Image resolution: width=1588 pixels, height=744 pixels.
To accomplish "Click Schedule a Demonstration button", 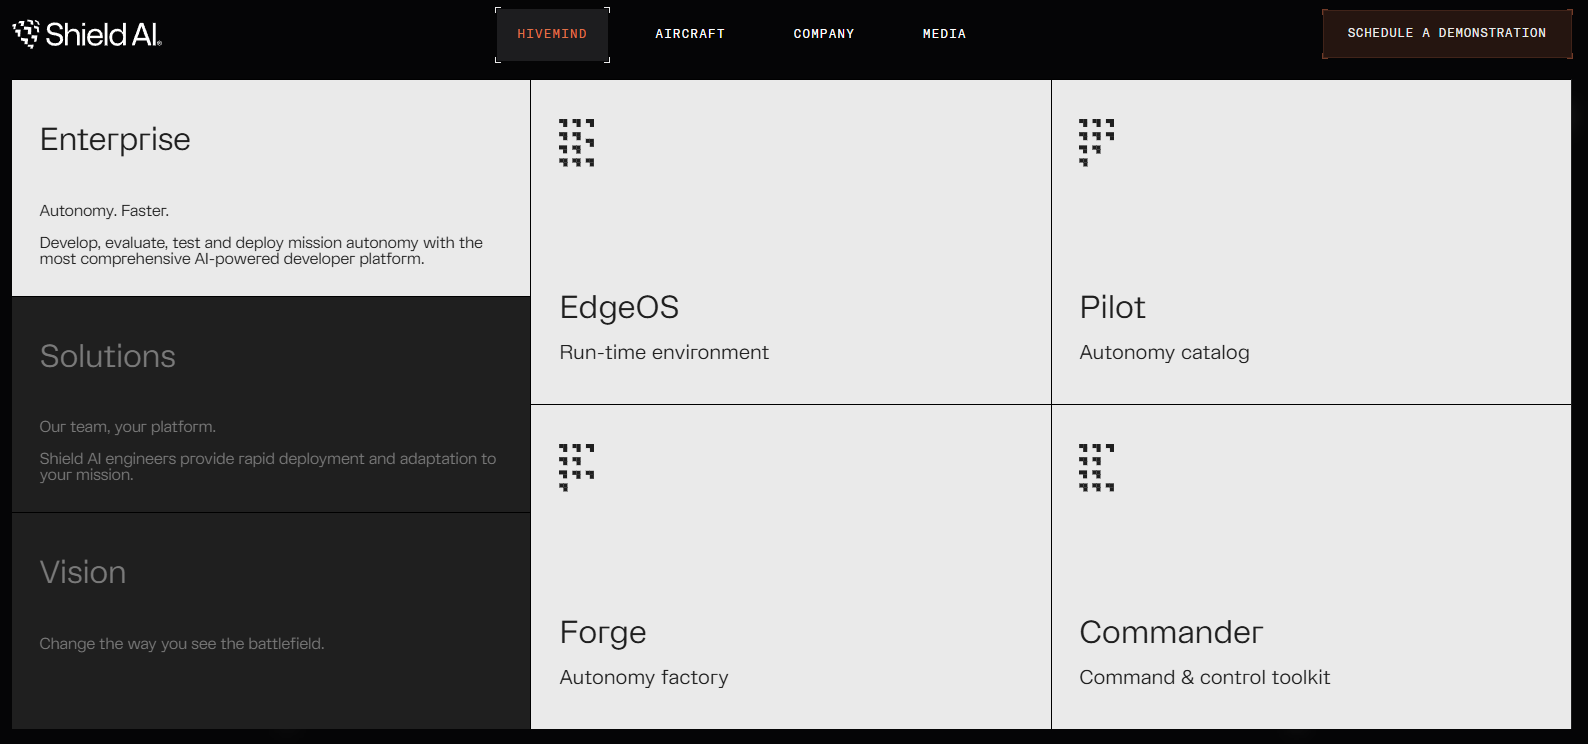I will tap(1447, 33).
